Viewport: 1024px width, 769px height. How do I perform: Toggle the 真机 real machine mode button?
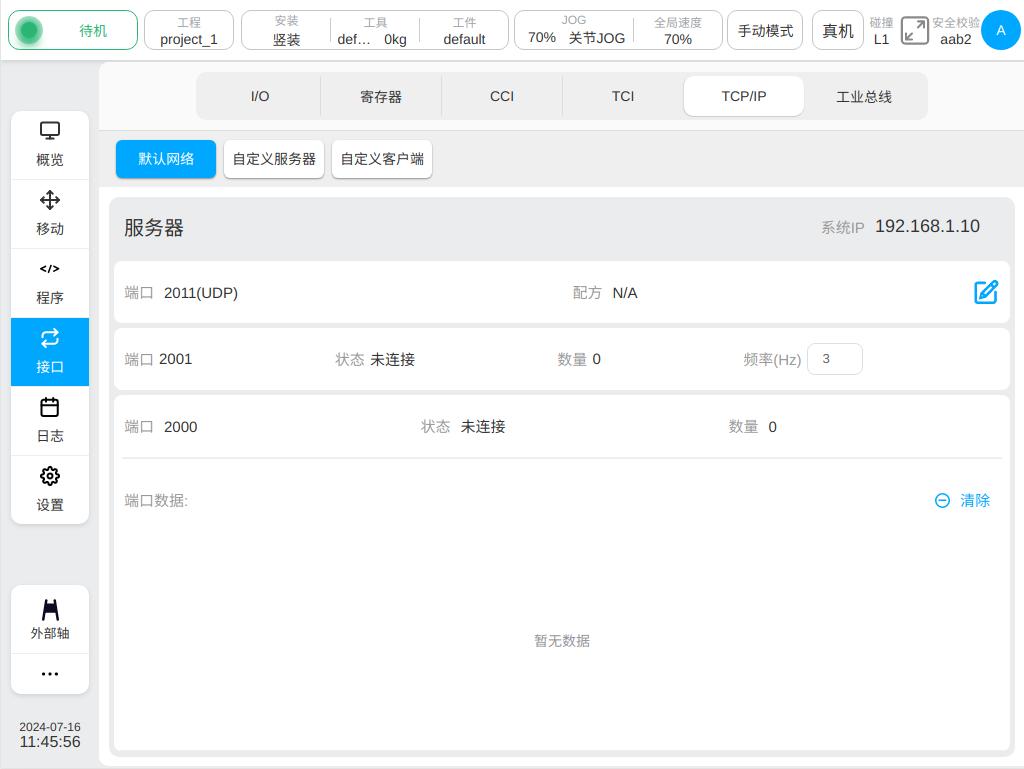(837, 31)
